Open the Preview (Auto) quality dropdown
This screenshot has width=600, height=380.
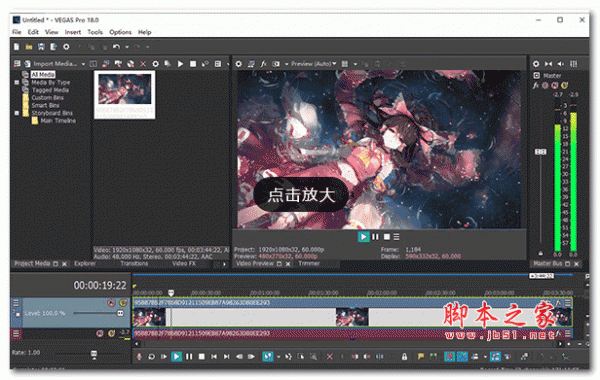(313, 64)
